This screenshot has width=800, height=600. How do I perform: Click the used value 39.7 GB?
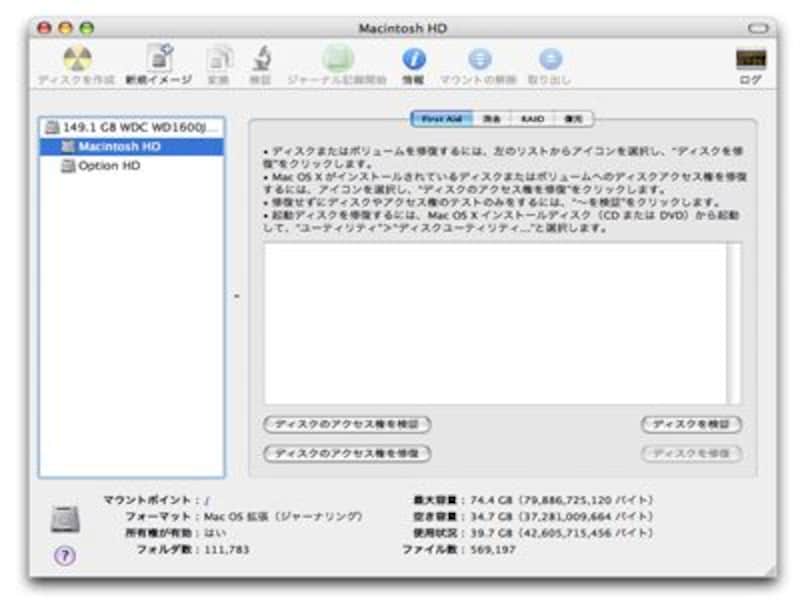click(x=491, y=533)
